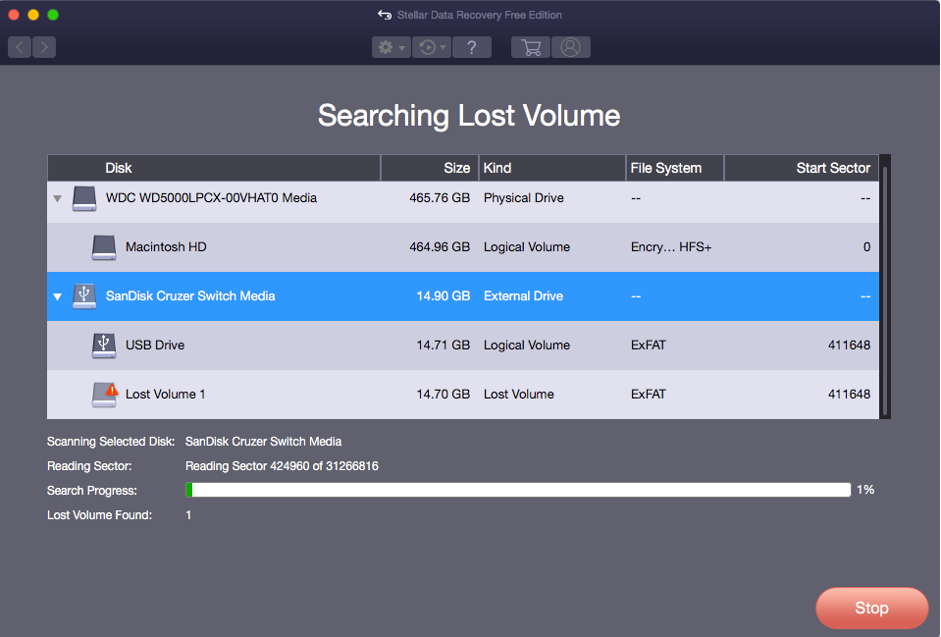Sort by the Size column header
The height and width of the screenshot is (637, 941).
click(x=430, y=168)
